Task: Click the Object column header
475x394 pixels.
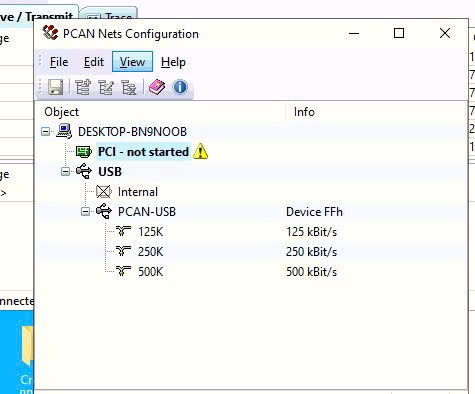Action: [x=160, y=112]
